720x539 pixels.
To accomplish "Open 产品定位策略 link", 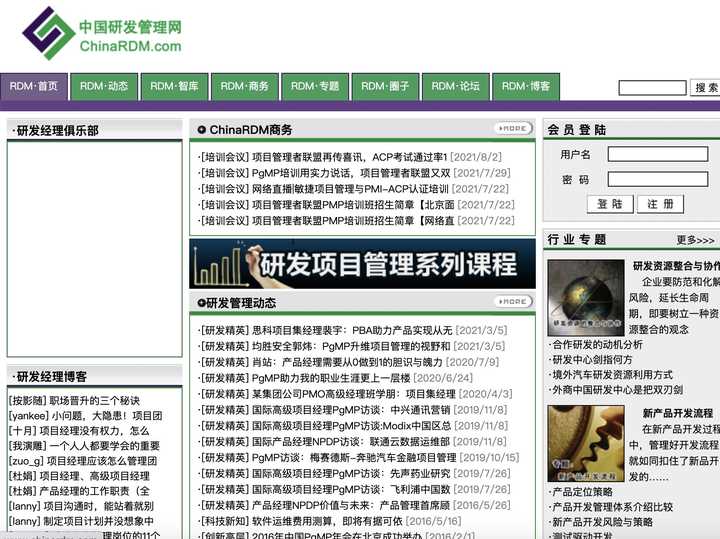I will click(581, 492).
